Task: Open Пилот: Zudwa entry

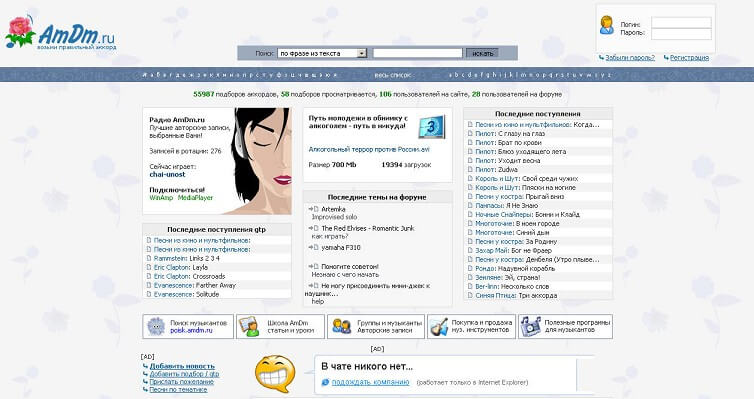Action: point(496,170)
